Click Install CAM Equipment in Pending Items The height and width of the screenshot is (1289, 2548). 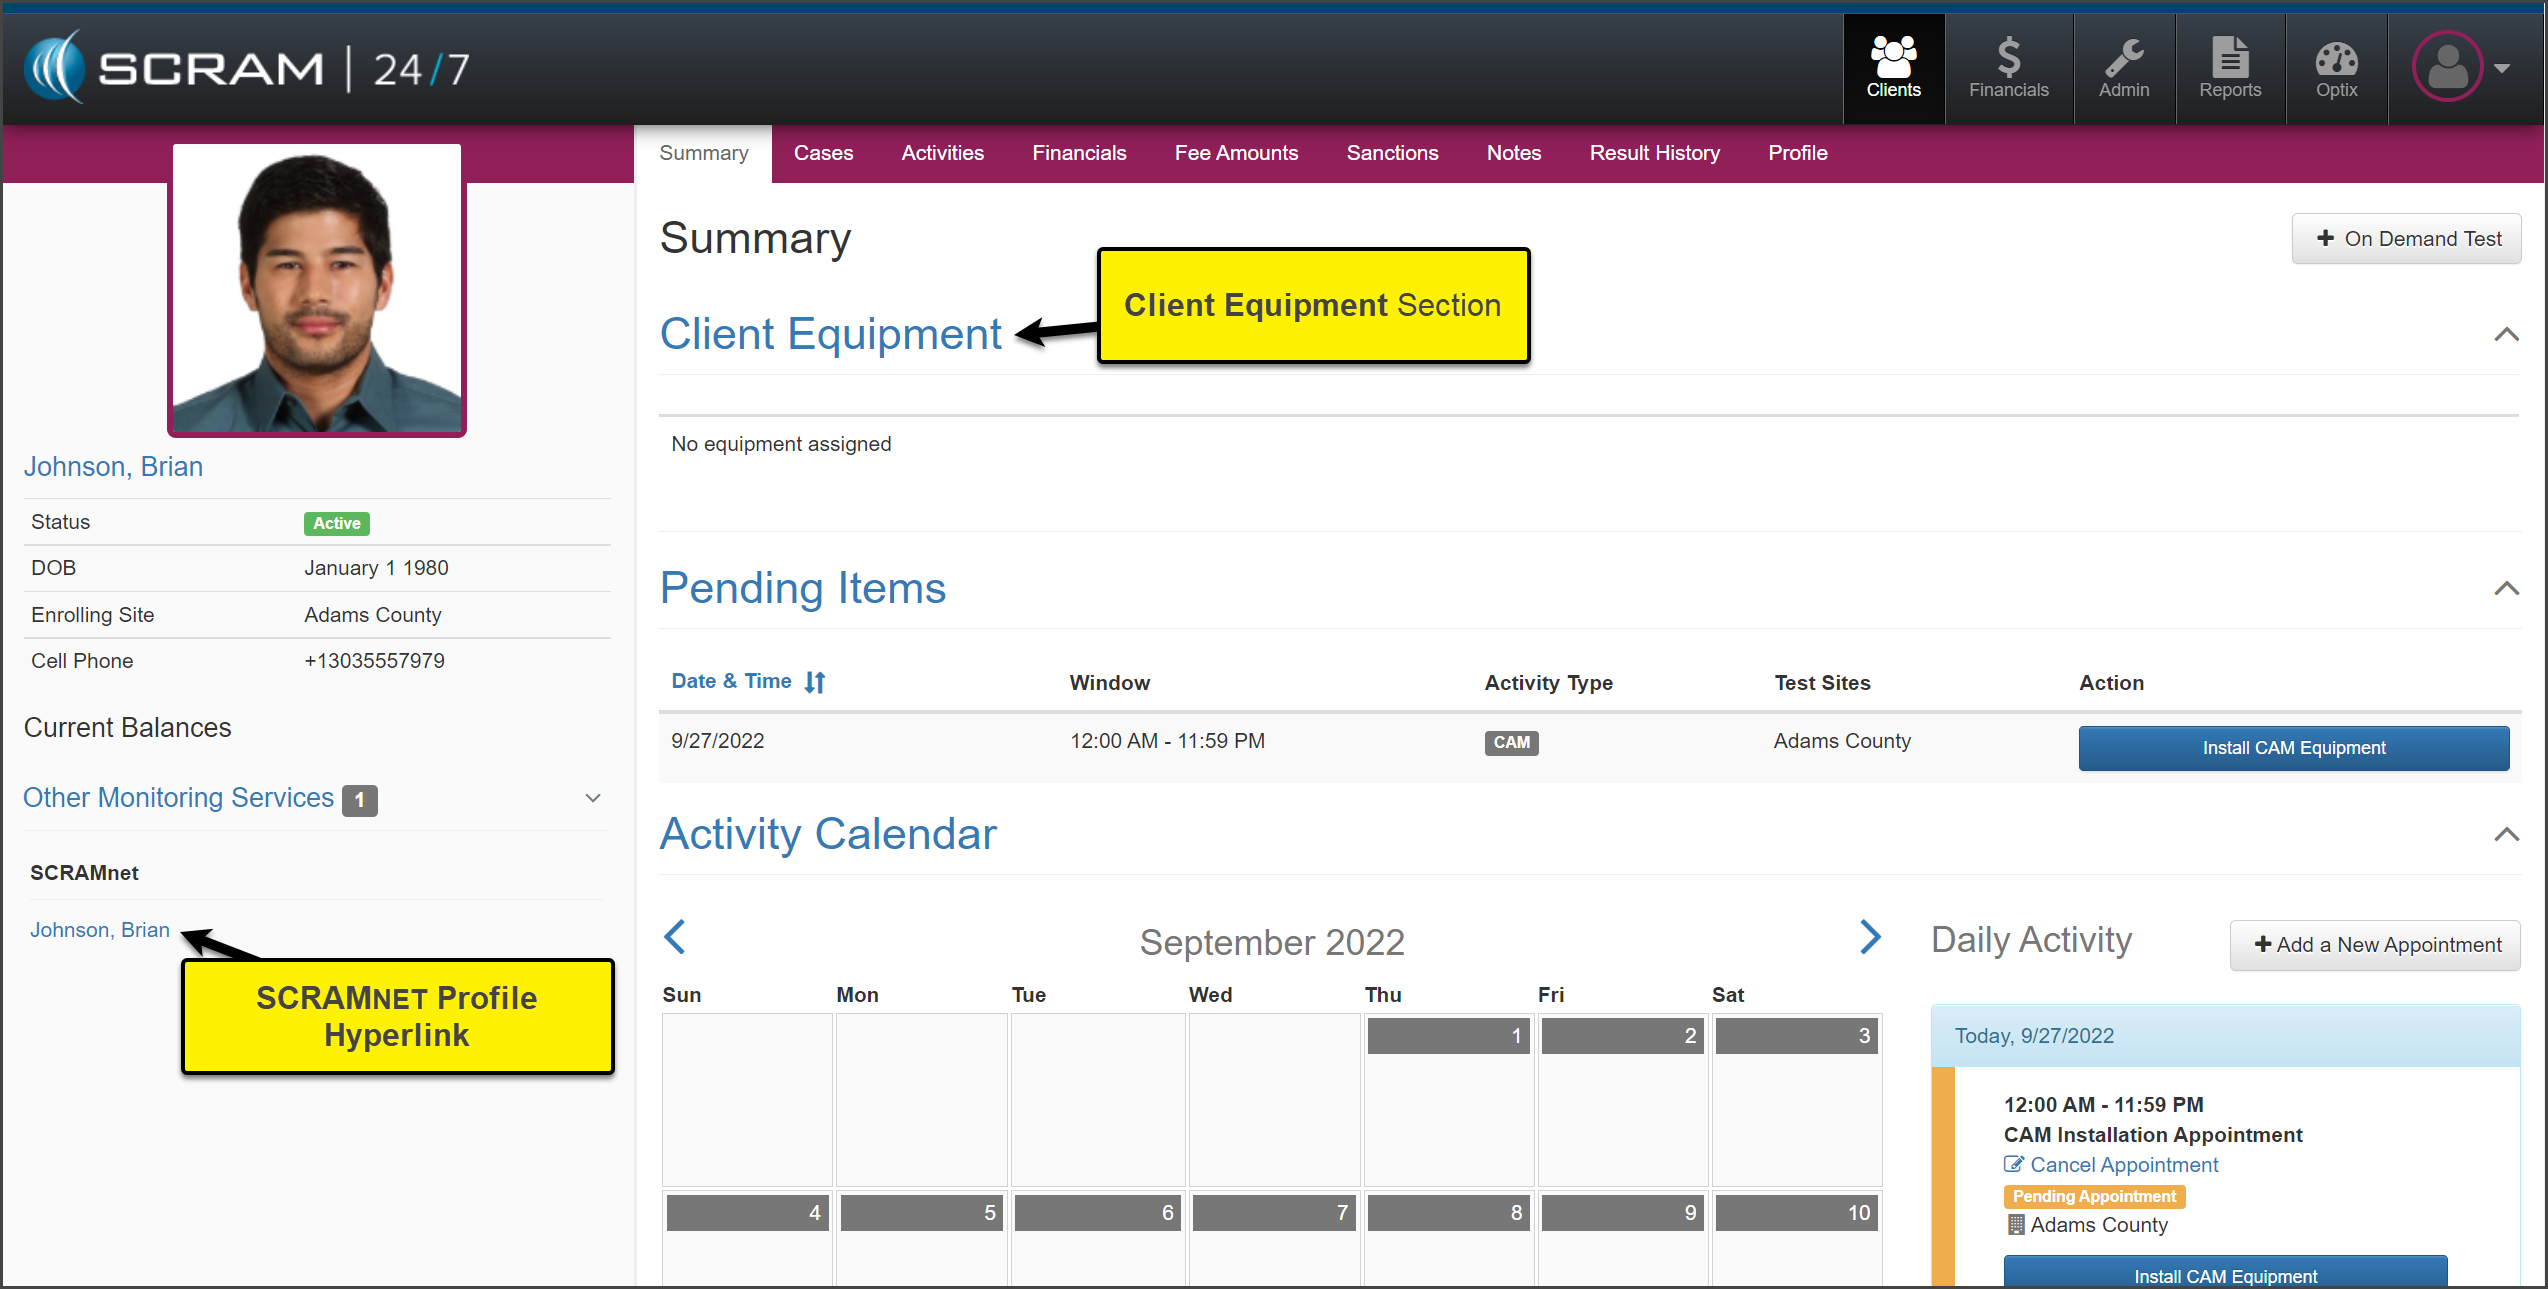[x=2293, y=748]
